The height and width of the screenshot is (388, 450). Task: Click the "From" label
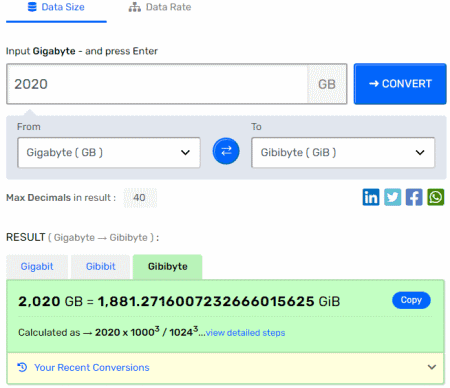29,127
